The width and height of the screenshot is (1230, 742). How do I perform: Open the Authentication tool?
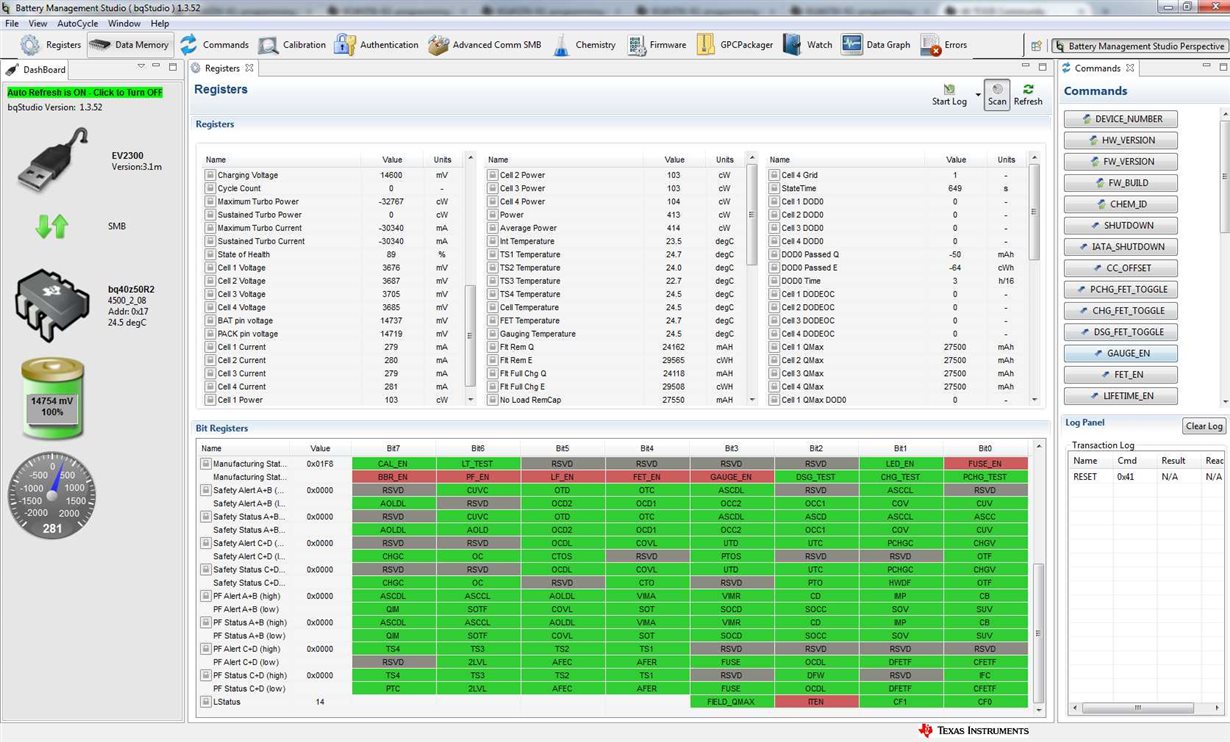click(377, 45)
